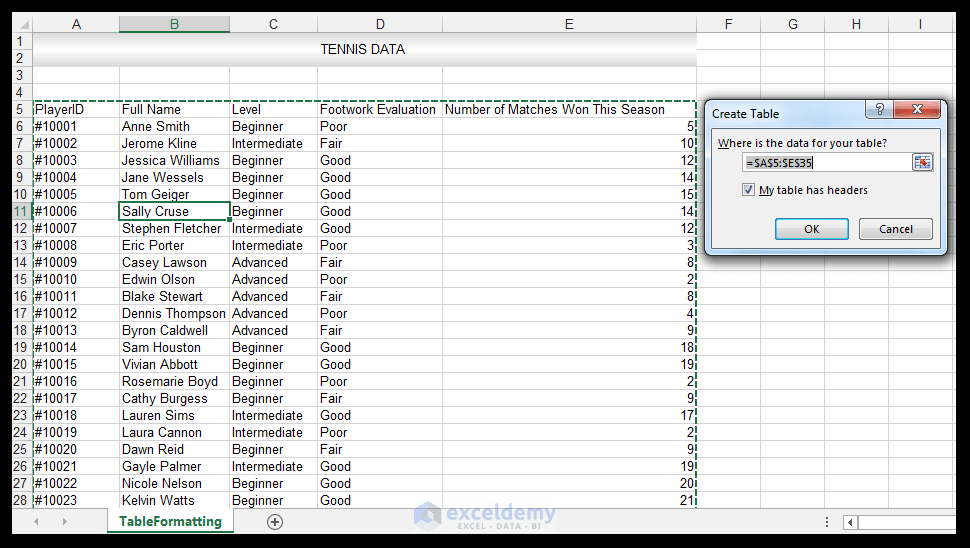The width and height of the screenshot is (970, 548).
Task: Select cell containing Dawn Reid
Action: coord(174,450)
